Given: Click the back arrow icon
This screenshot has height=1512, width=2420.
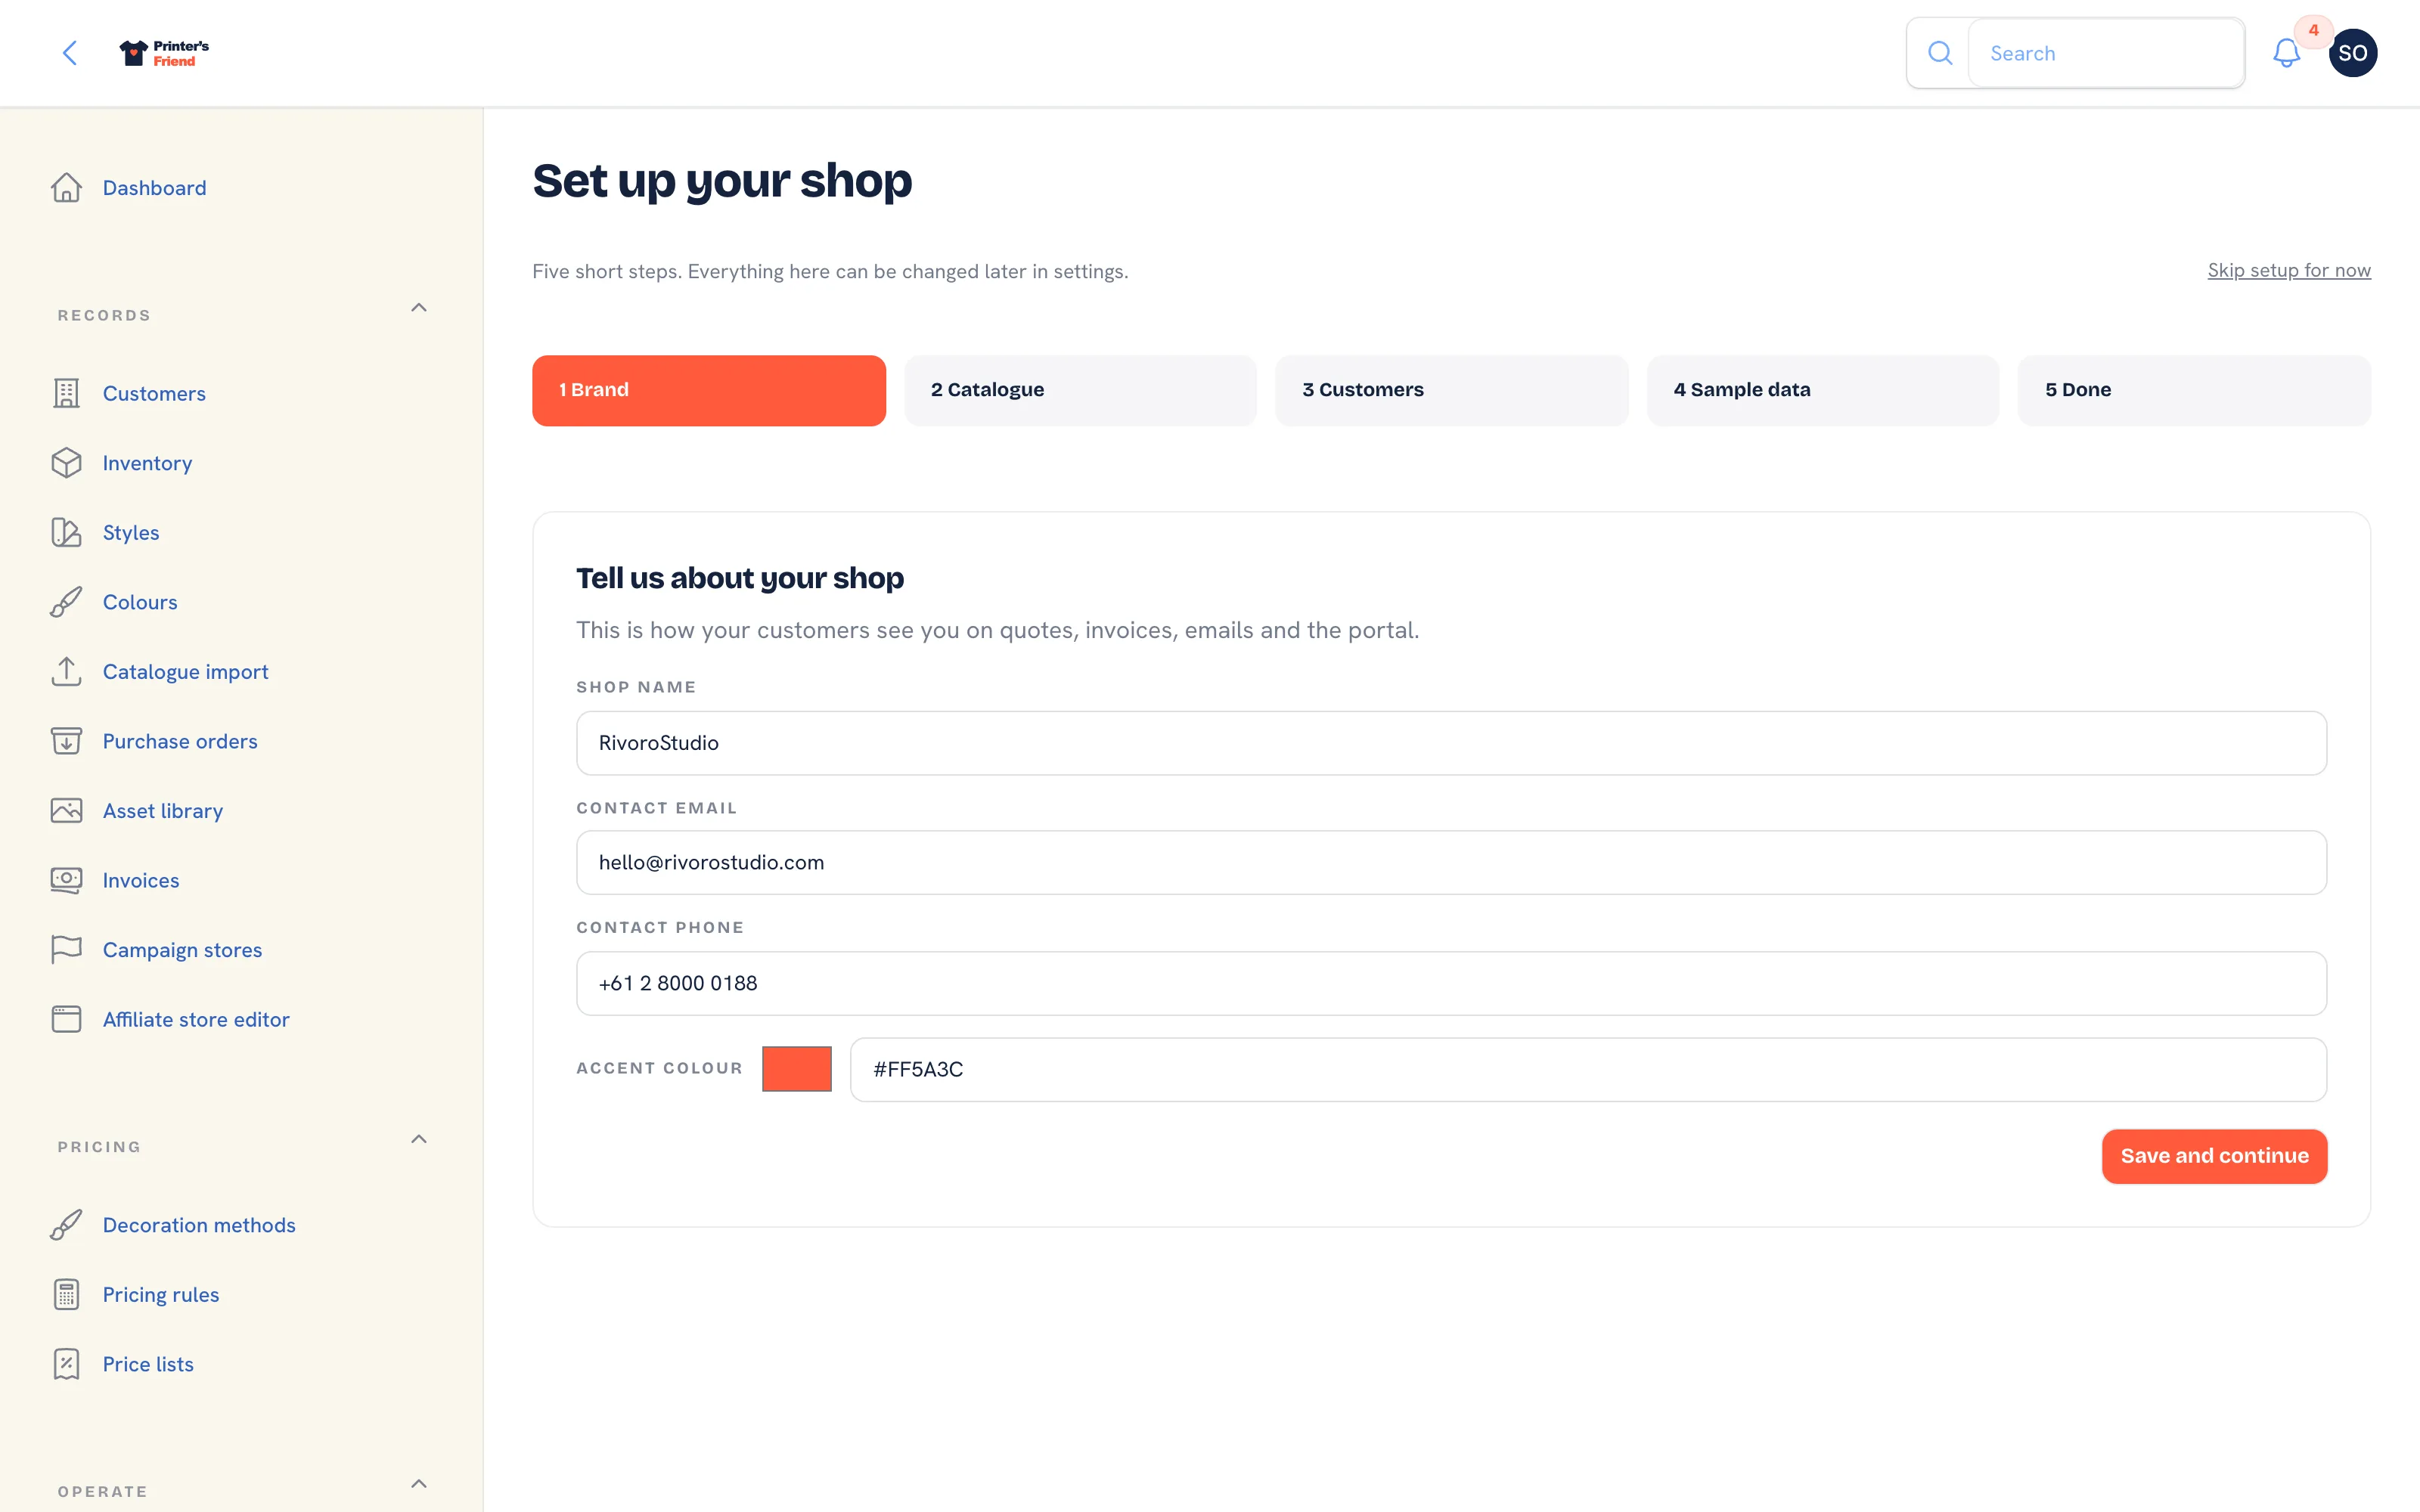Looking at the screenshot, I should click(x=70, y=53).
